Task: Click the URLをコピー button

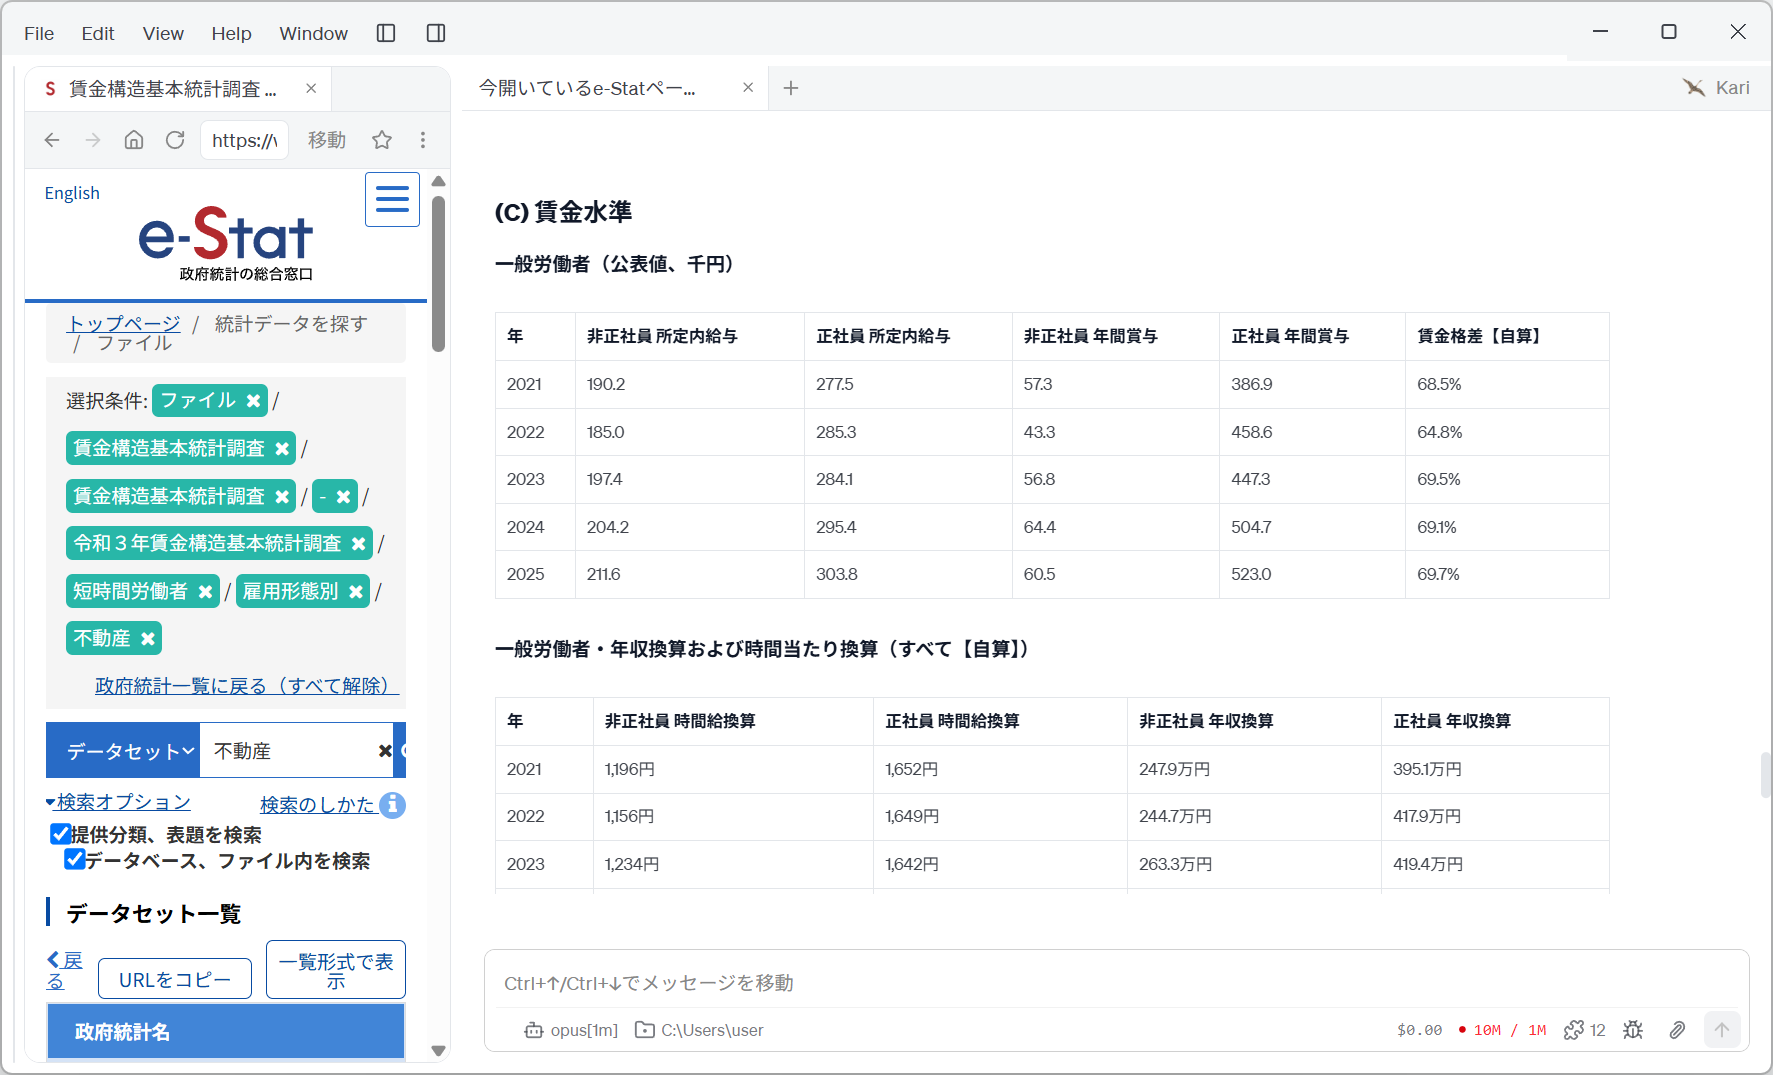Action: point(175,979)
